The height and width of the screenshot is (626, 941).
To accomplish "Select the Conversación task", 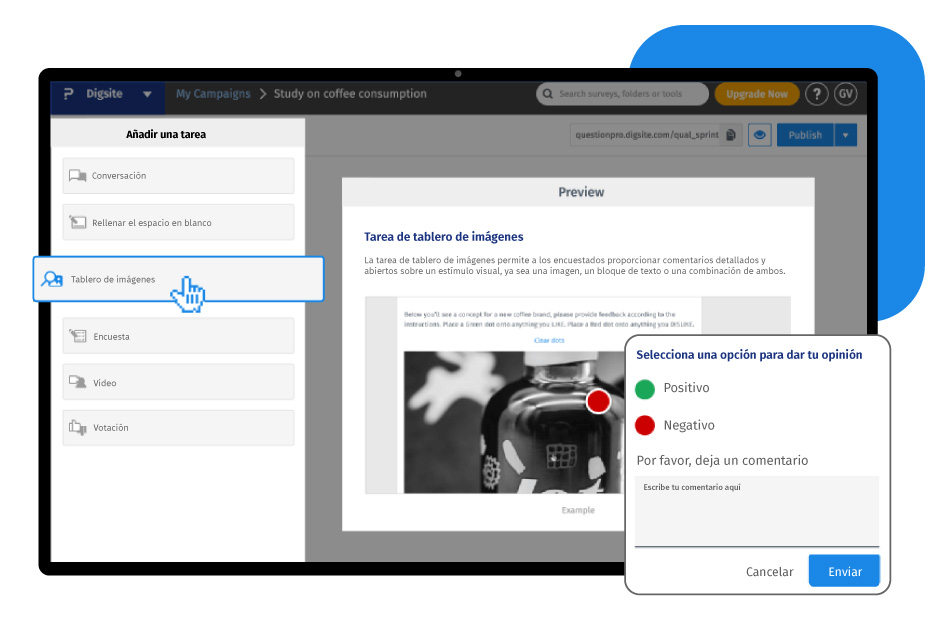I will 178,176.
